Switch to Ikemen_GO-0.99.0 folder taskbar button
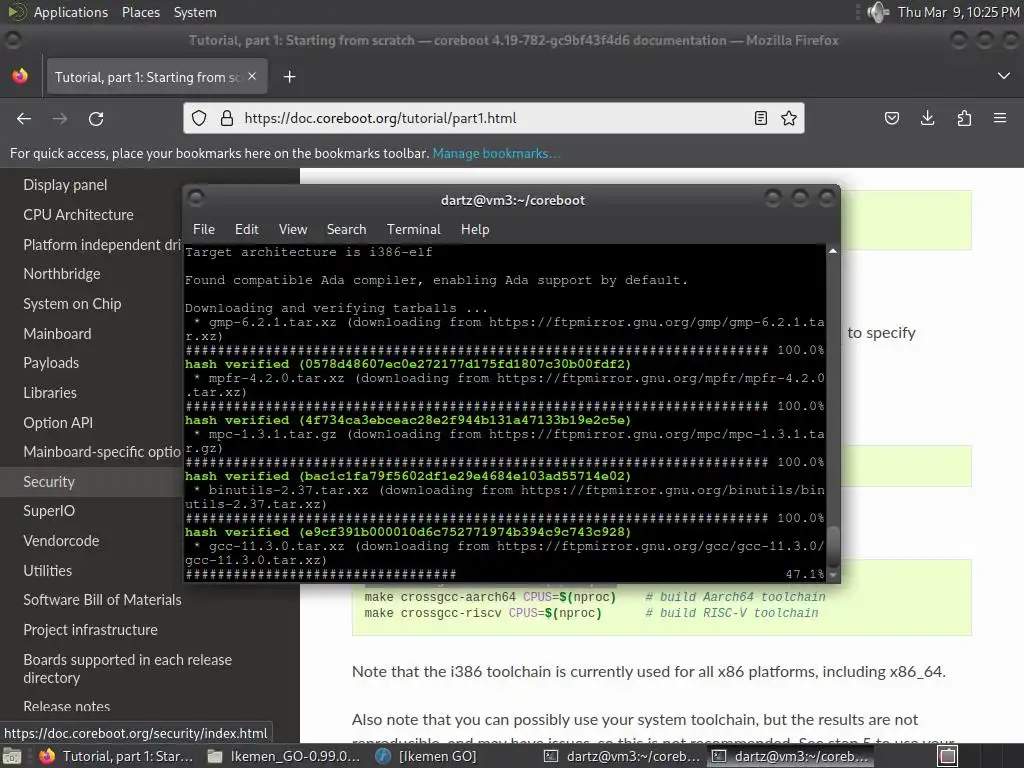The height and width of the screenshot is (768, 1024). point(284,756)
